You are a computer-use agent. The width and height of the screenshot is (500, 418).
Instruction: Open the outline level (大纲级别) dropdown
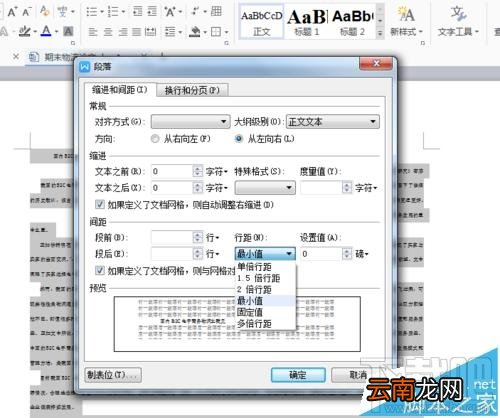[333, 122]
